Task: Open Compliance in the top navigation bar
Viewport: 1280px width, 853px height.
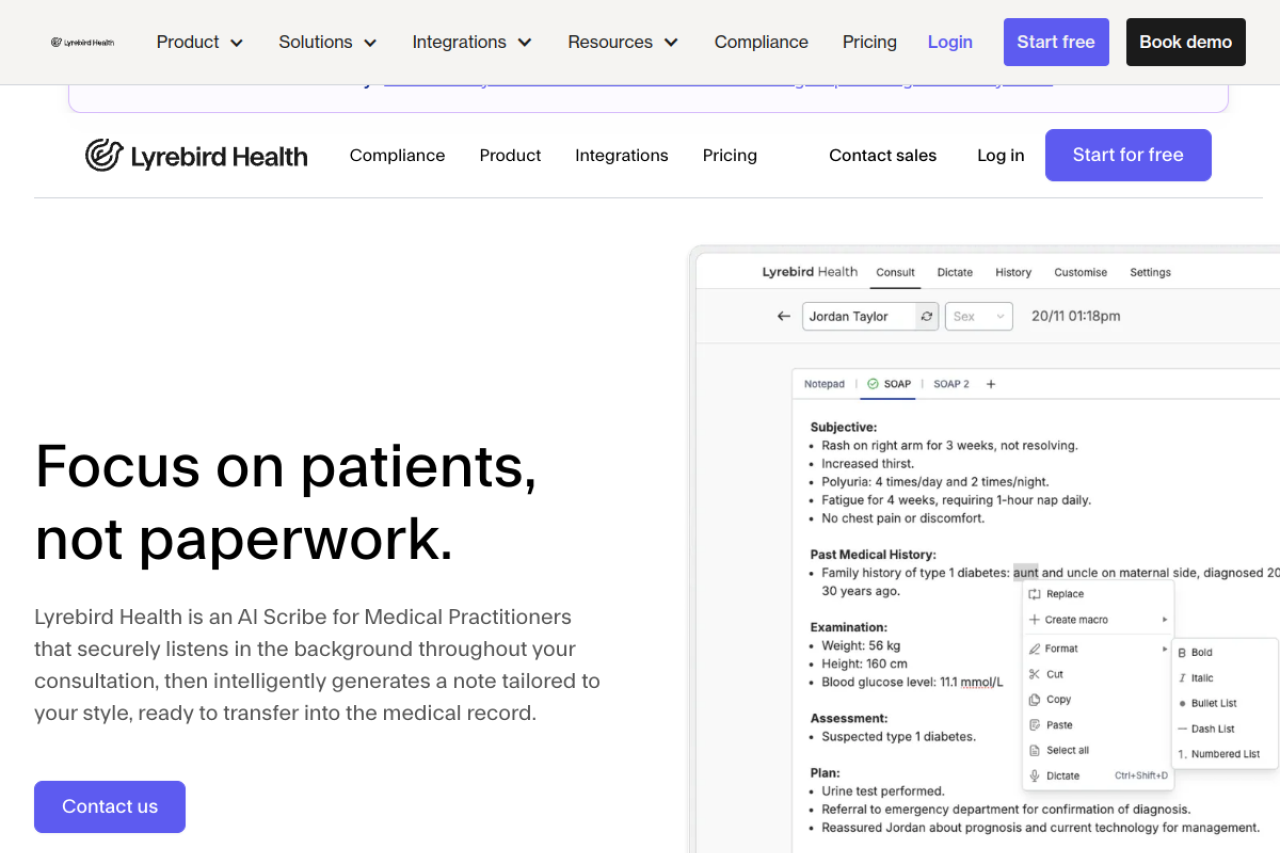Action: click(761, 42)
